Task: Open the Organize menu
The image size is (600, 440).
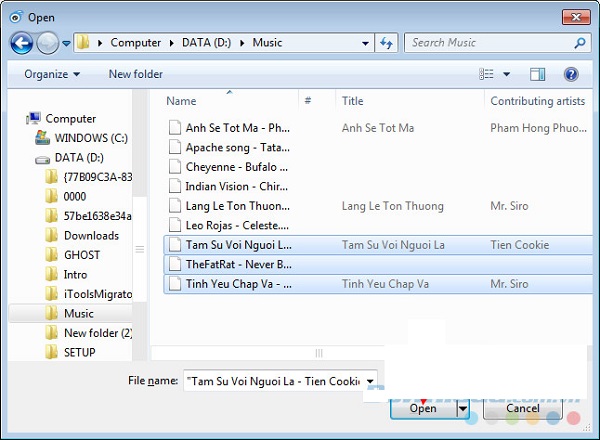Action: coord(52,74)
